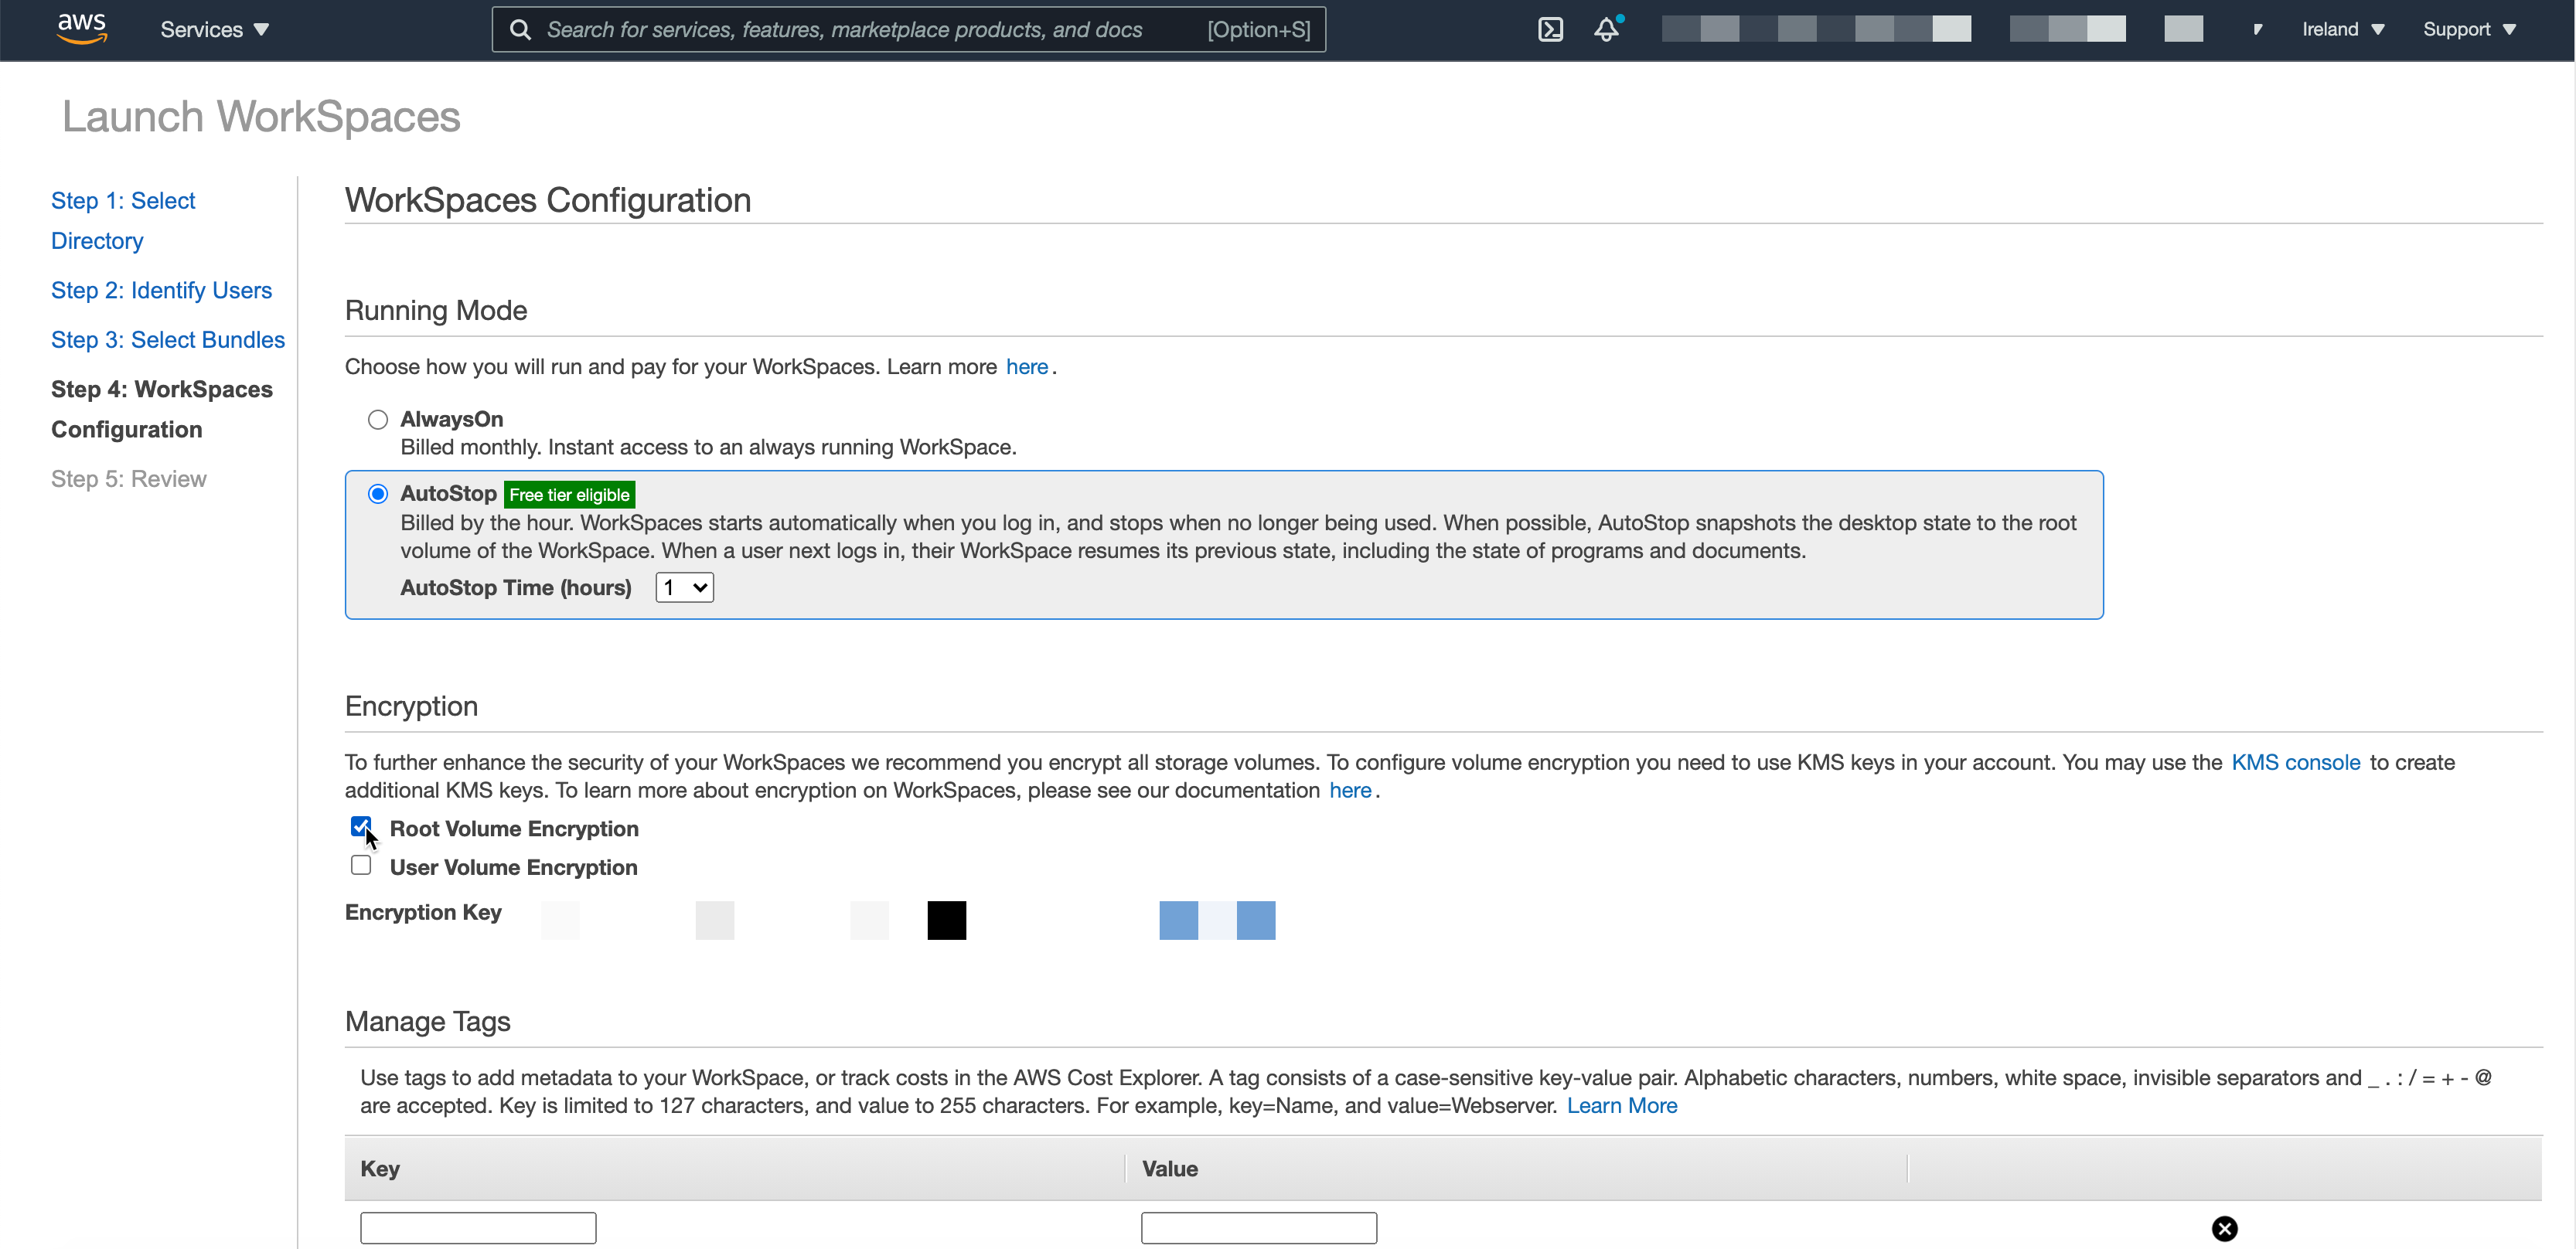Go to Step 5: Review
This screenshot has width=2576, height=1249.
pyautogui.click(x=129, y=478)
